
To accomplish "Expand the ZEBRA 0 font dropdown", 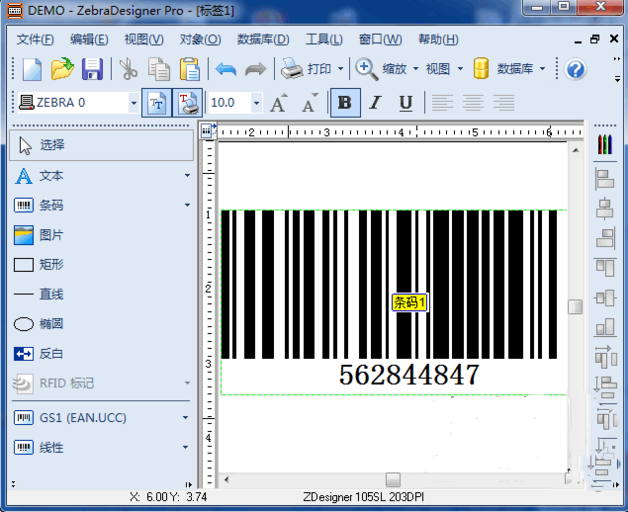I will click(134, 103).
